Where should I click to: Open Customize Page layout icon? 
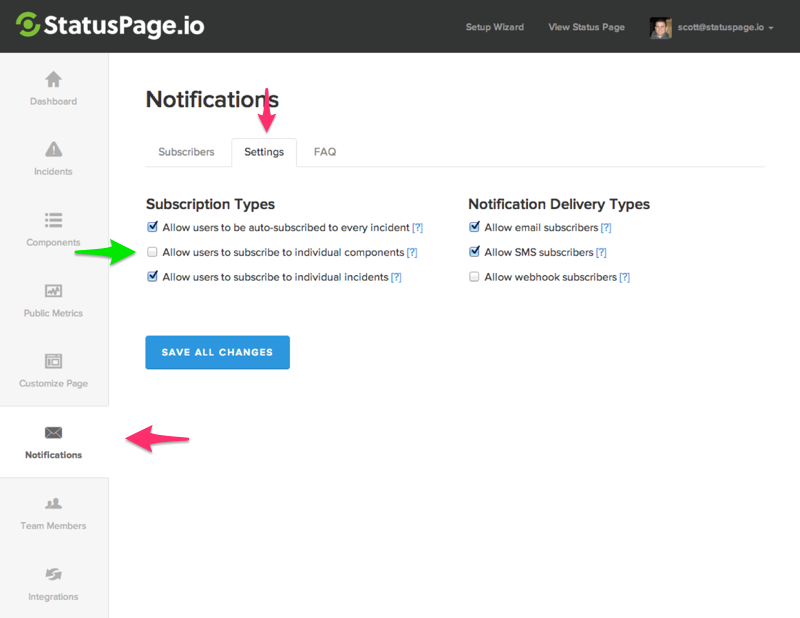53,361
